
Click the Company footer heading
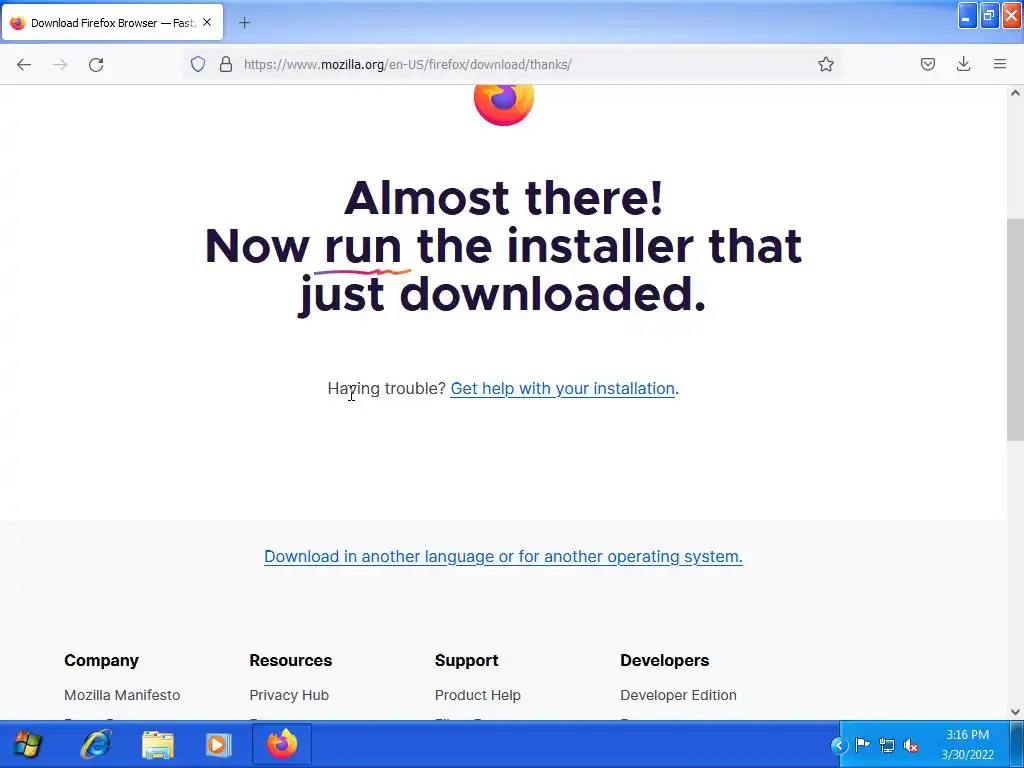[x=101, y=660]
